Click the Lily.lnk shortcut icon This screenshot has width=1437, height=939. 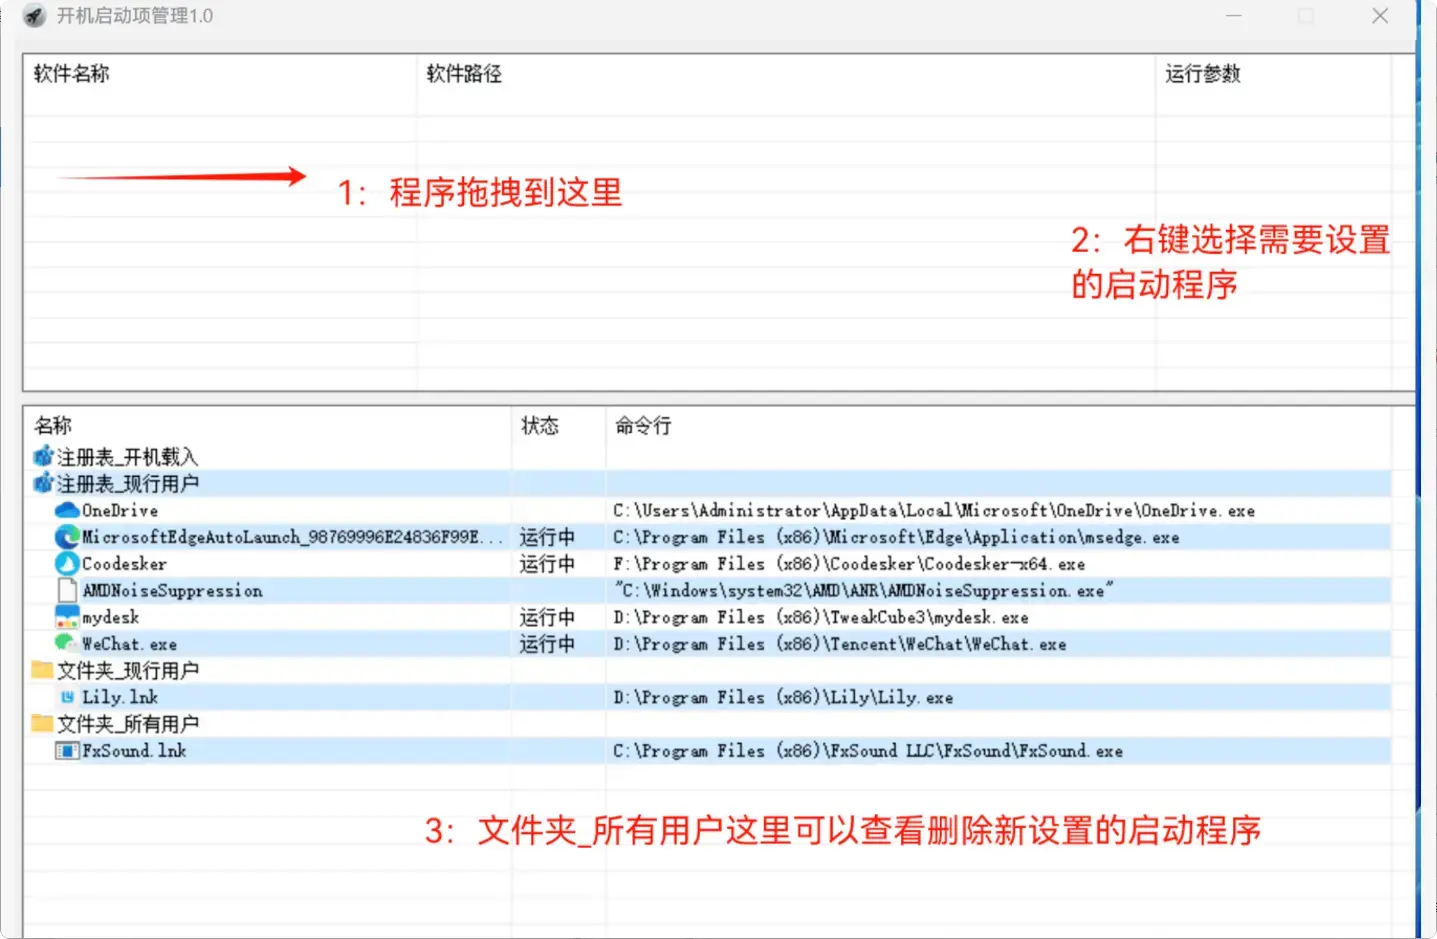point(69,697)
